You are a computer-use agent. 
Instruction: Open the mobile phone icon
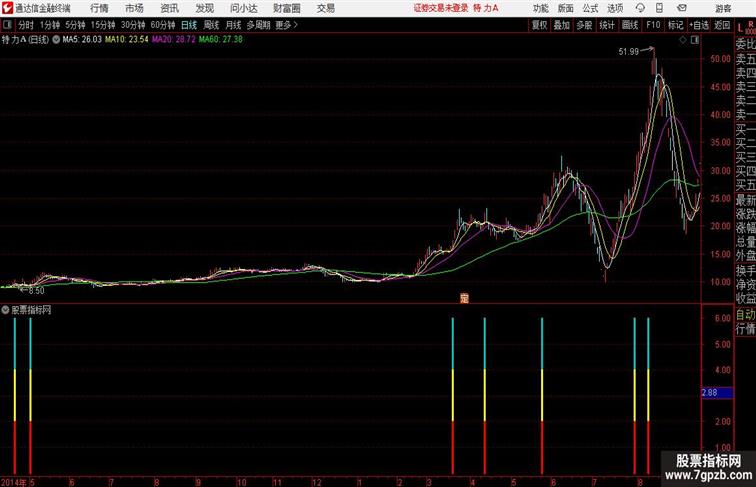point(659,8)
